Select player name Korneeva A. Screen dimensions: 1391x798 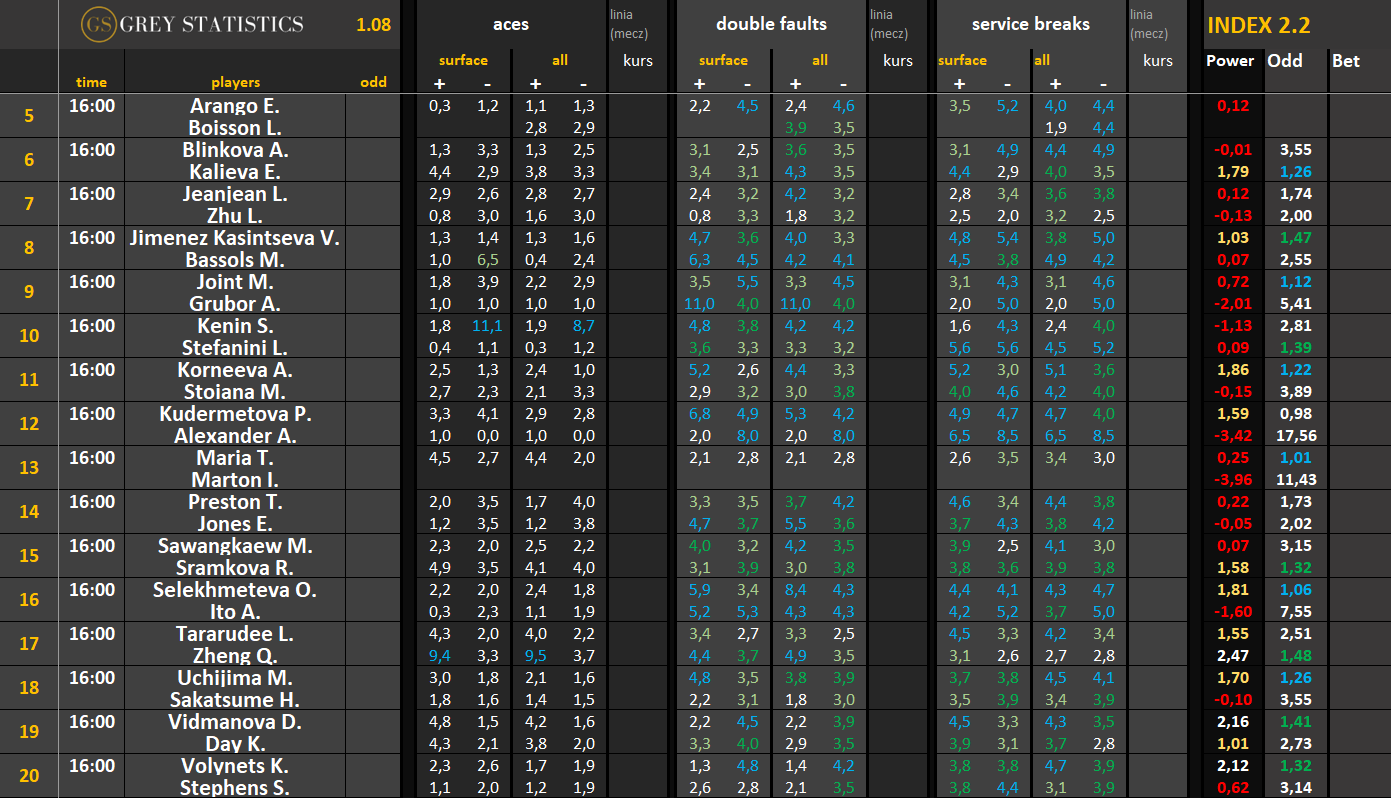(235, 370)
